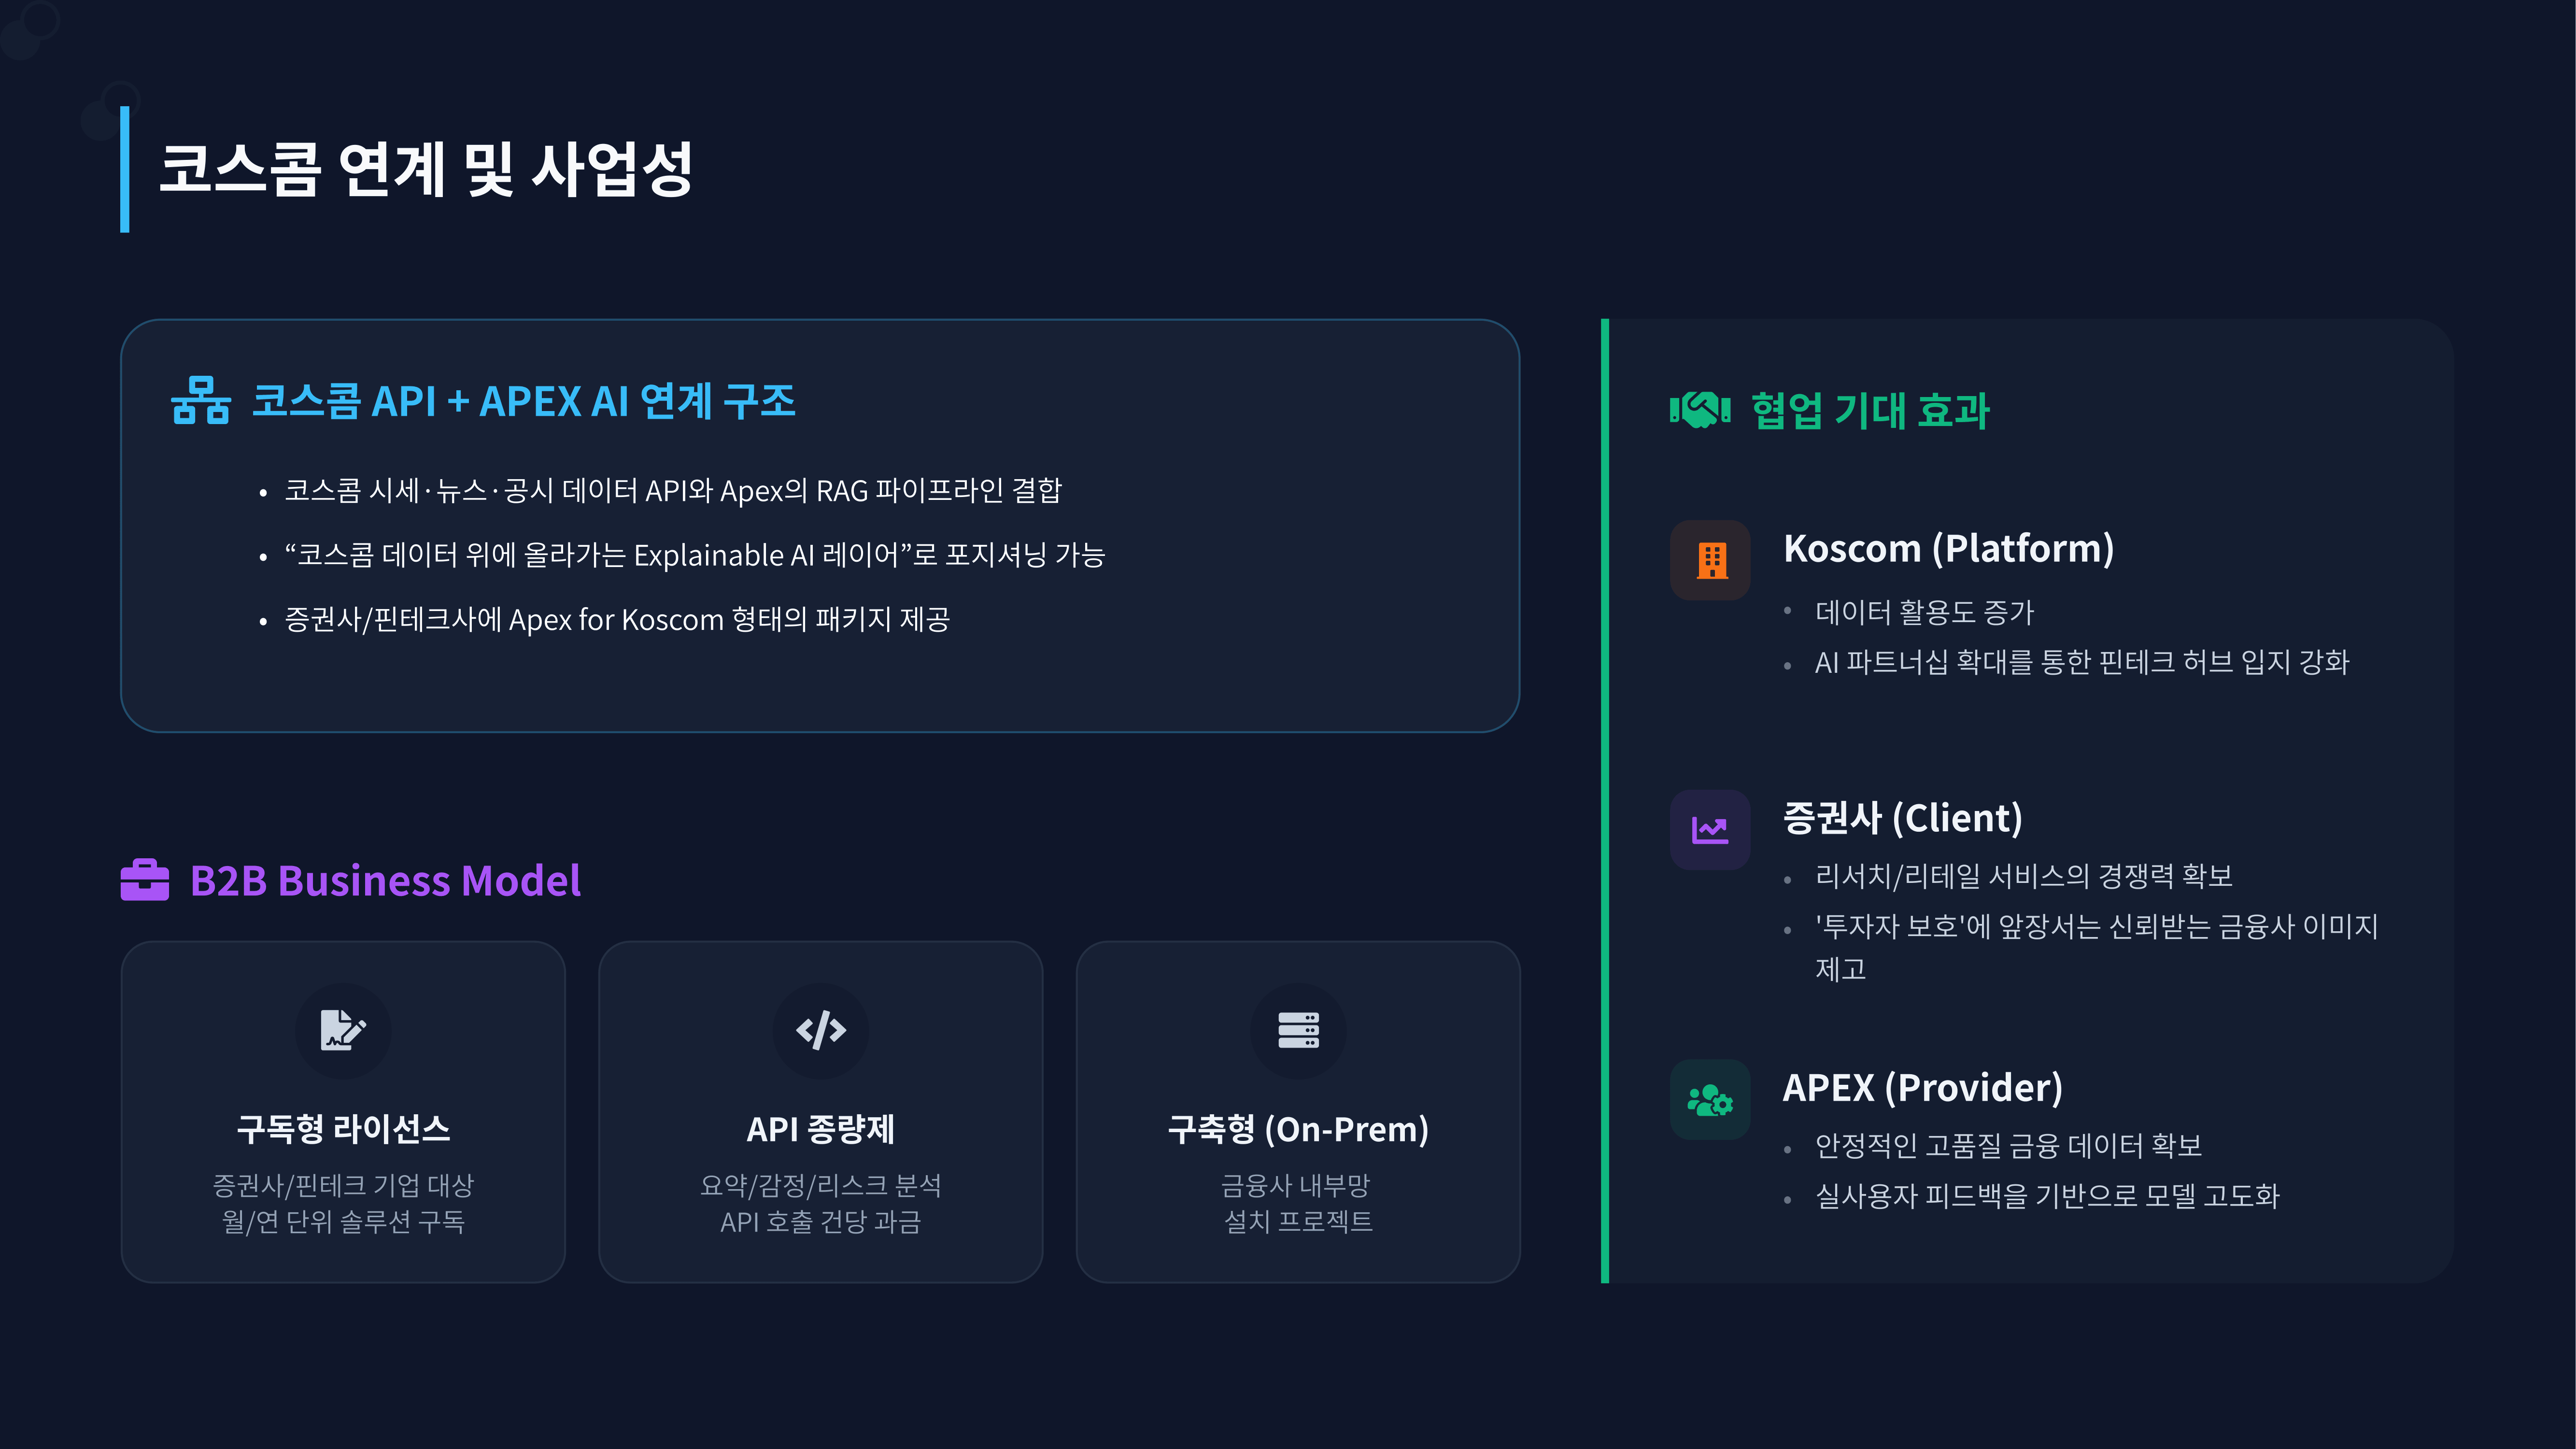This screenshot has width=2576, height=1449.
Task: Click the APEX (Provider) heading
Action: (1922, 1087)
